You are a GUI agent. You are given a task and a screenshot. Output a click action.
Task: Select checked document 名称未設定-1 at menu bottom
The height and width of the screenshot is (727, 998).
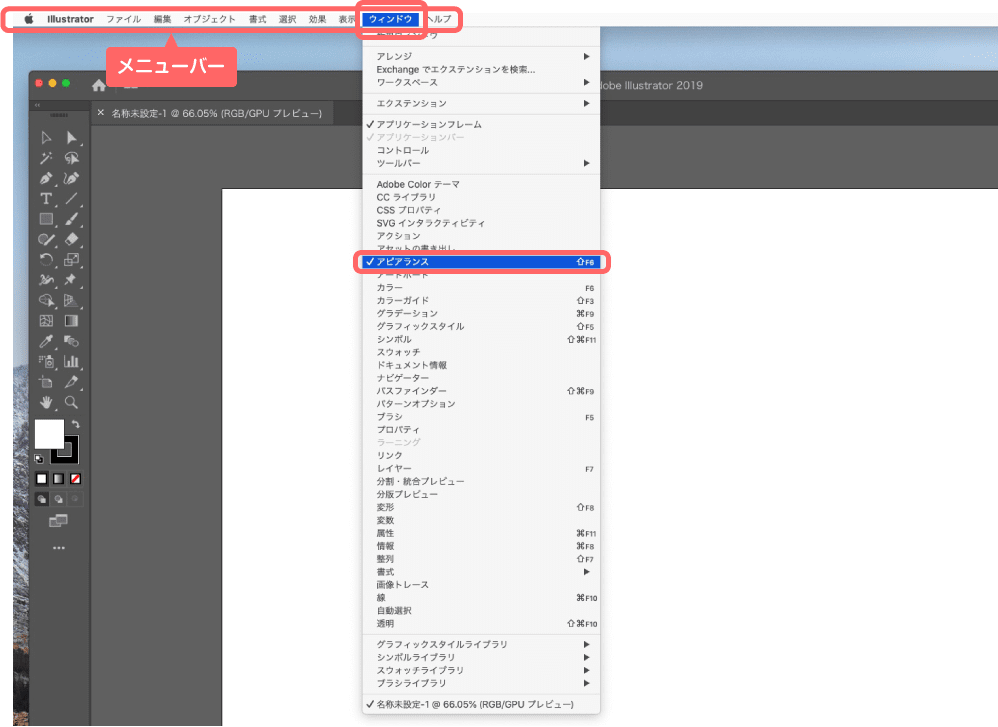click(475, 704)
